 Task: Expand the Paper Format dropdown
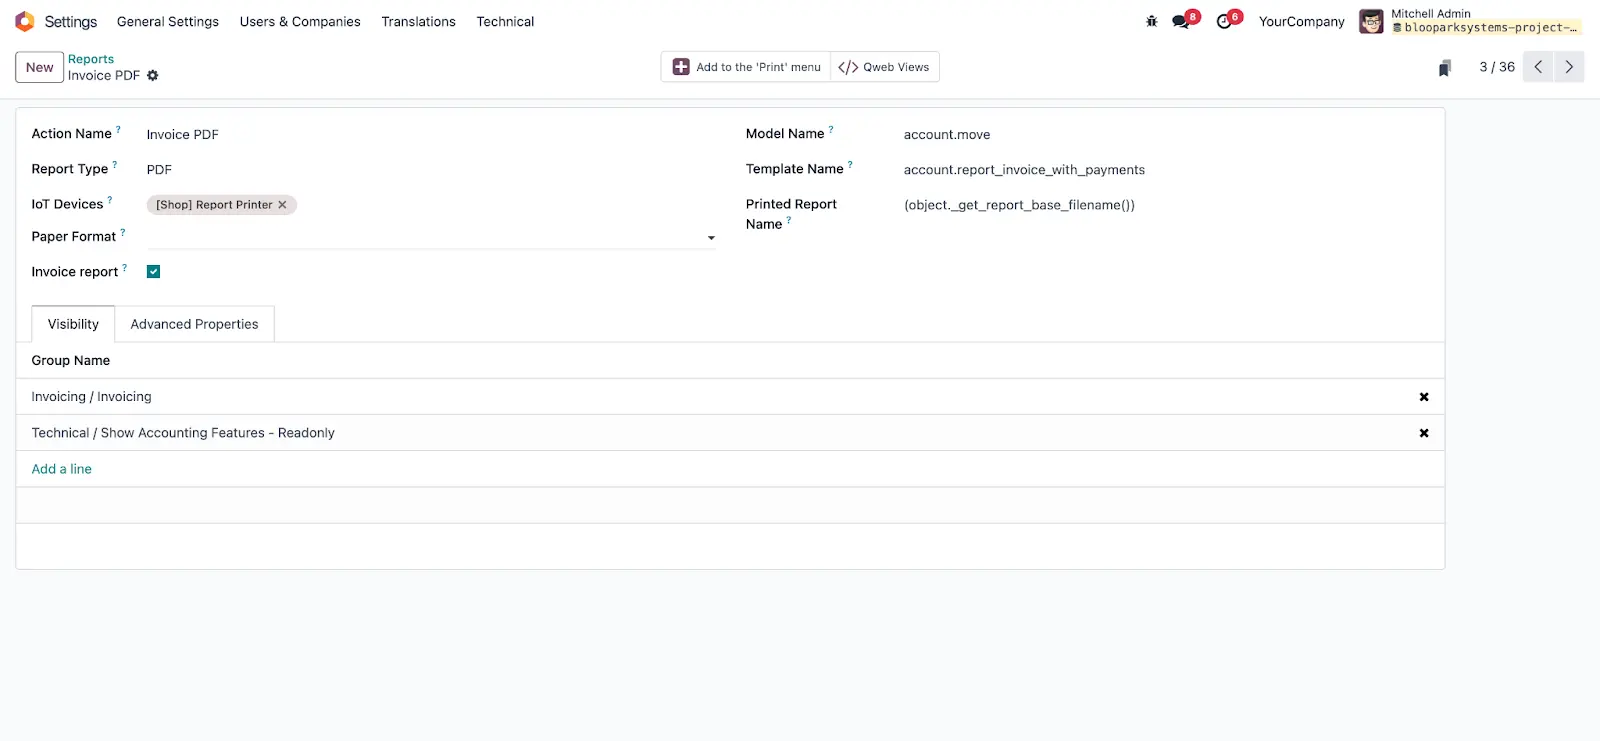(711, 238)
